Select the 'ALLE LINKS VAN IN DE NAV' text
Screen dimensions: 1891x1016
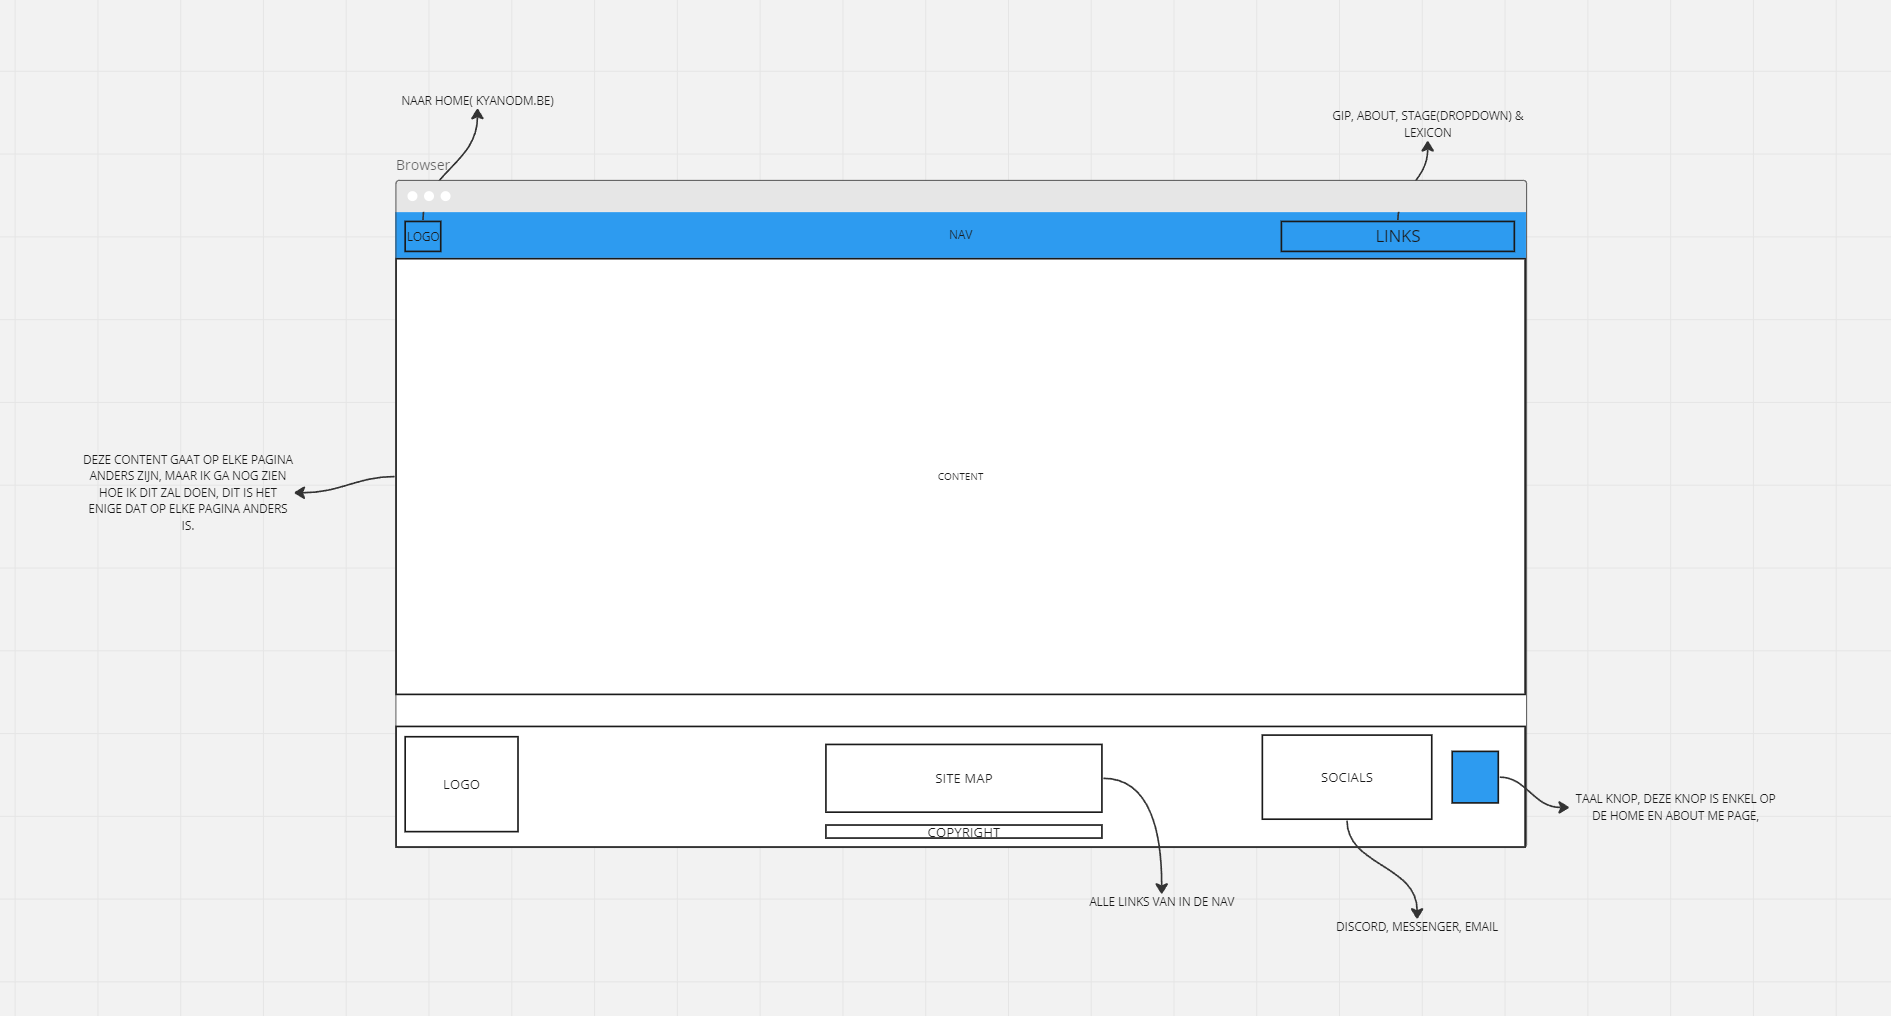click(1161, 902)
